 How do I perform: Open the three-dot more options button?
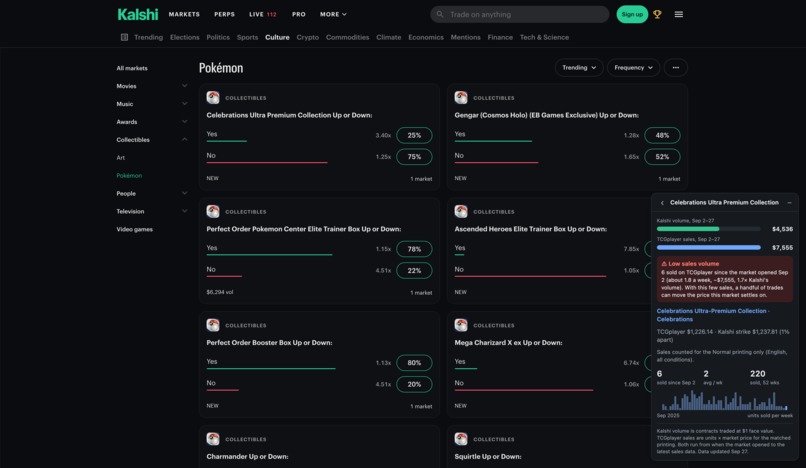click(675, 67)
